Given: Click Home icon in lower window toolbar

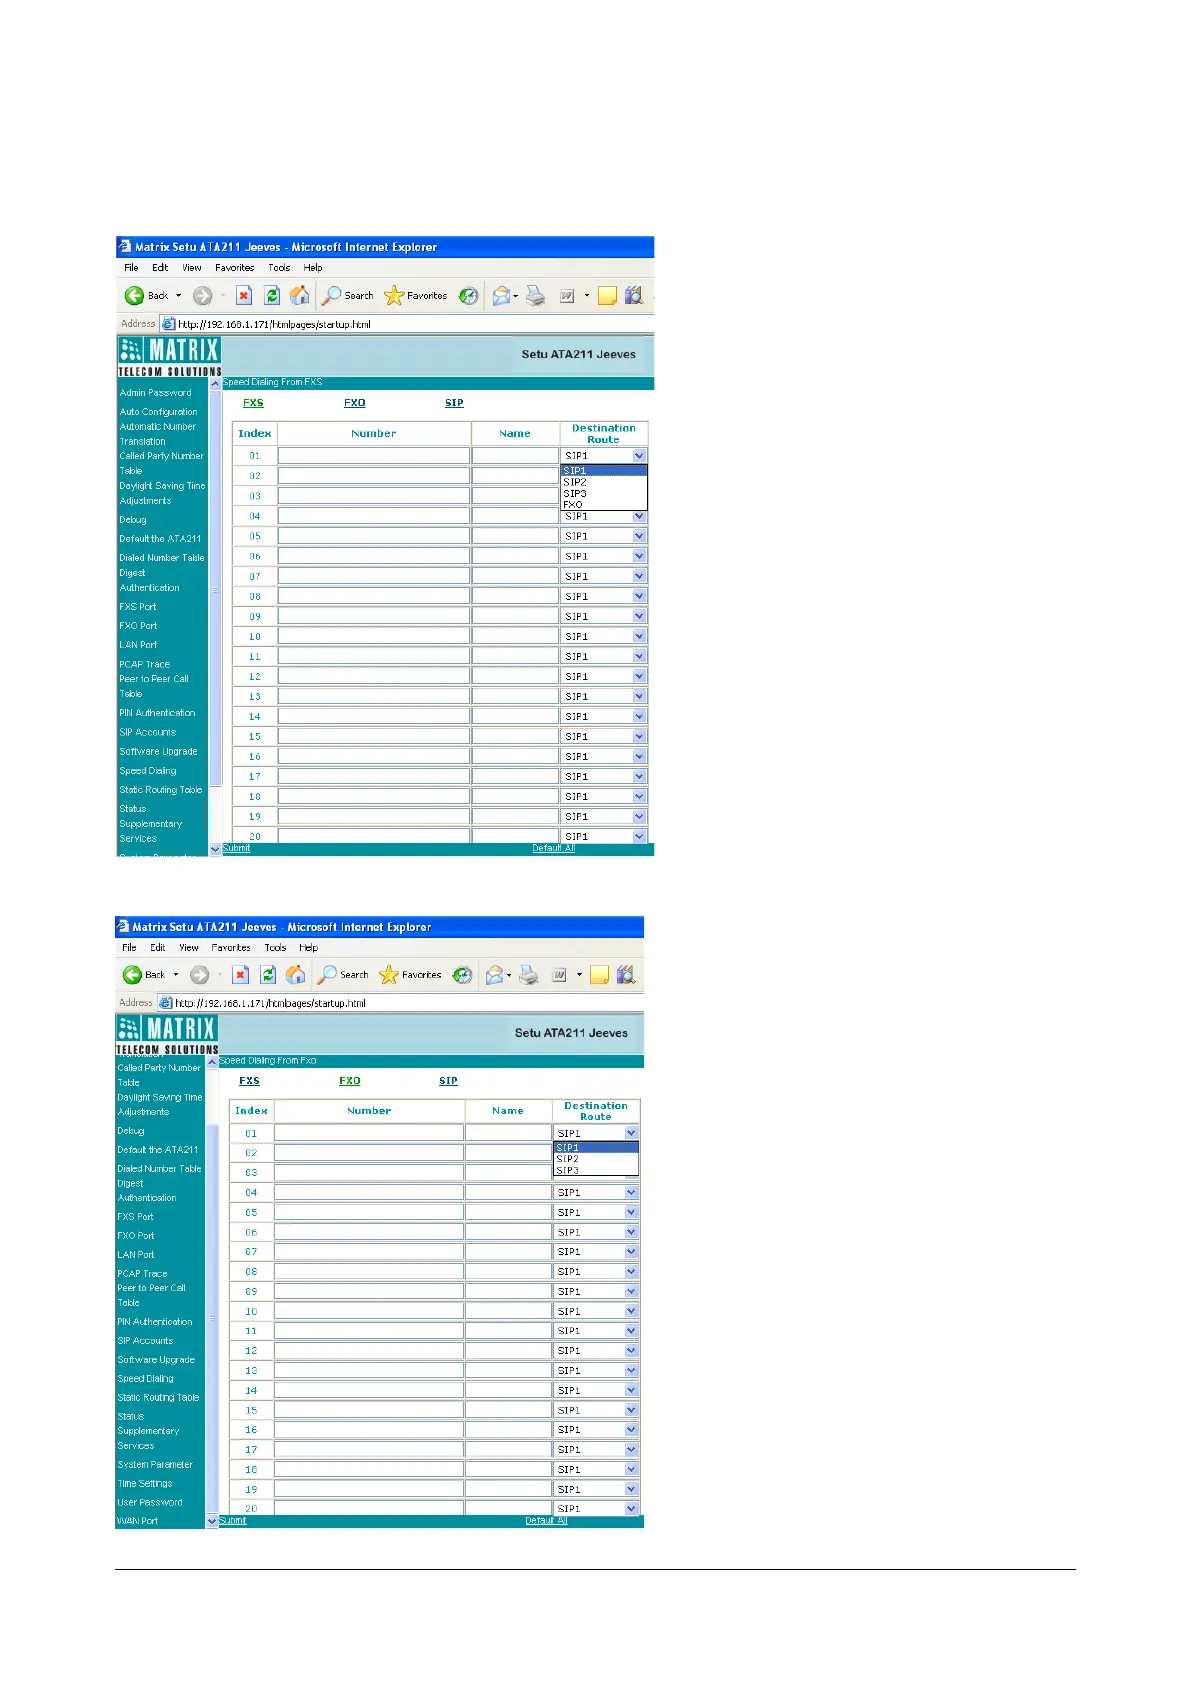Looking at the screenshot, I should [296, 975].
